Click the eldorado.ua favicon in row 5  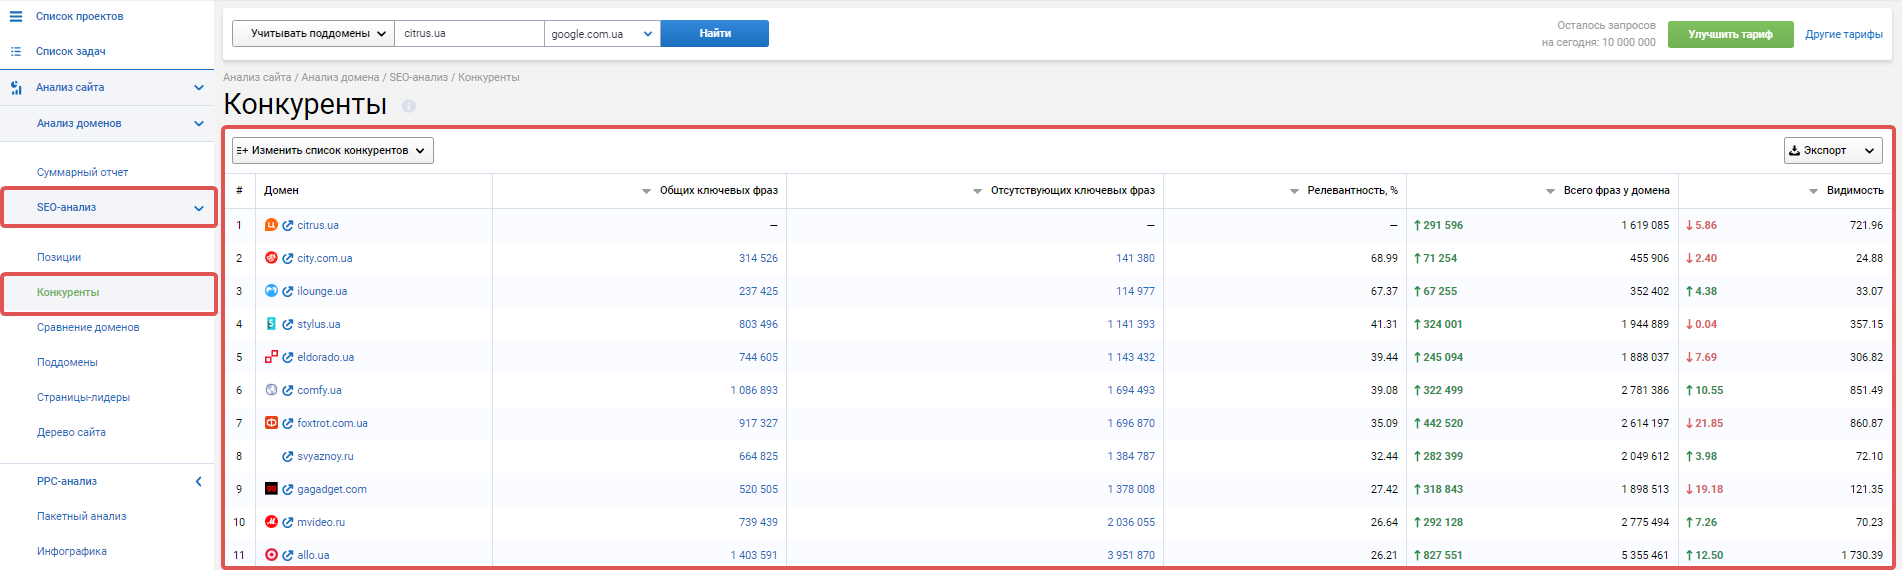pos(271,357)
